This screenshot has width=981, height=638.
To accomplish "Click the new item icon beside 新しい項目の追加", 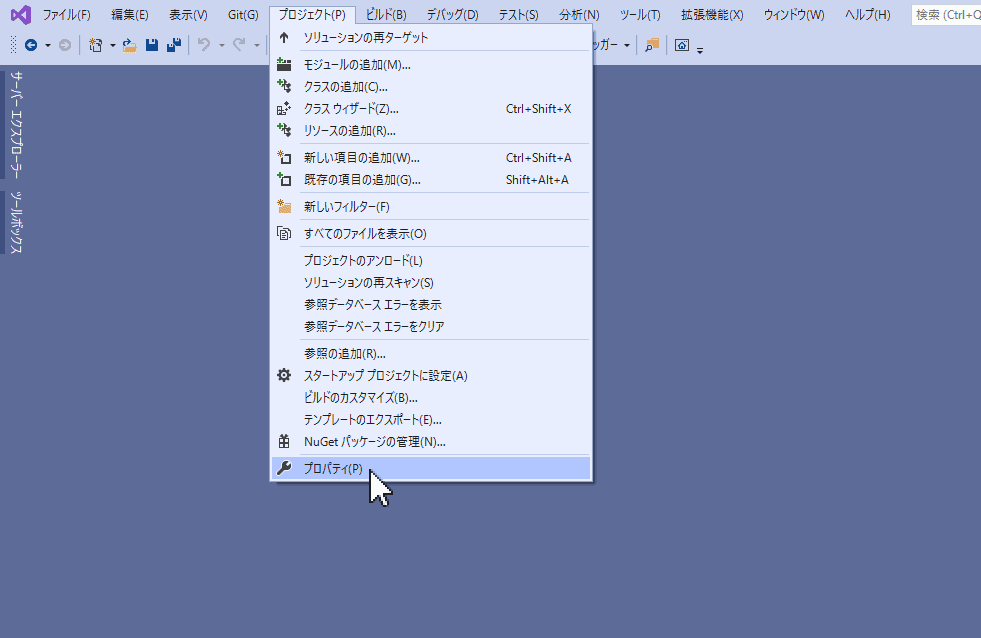I will click(x=284, y=158).
